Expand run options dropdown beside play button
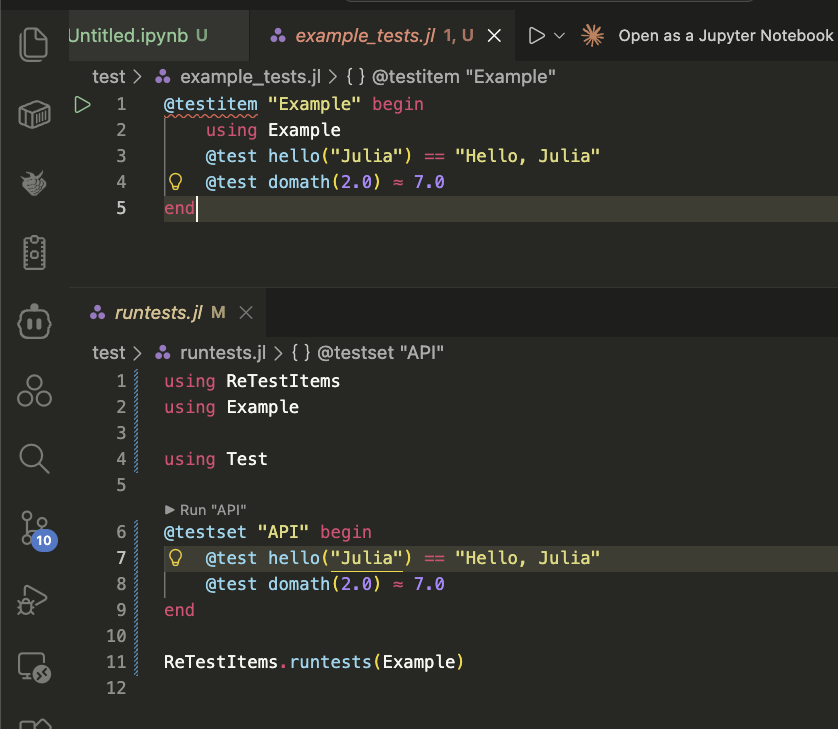 tap(559, 36)
